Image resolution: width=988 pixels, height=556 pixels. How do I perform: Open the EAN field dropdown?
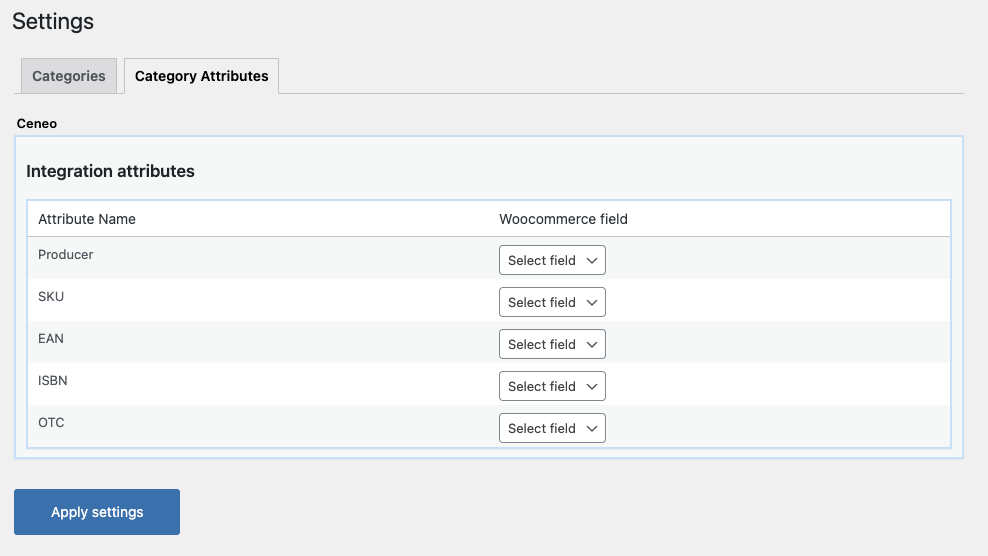click(552, 344)
